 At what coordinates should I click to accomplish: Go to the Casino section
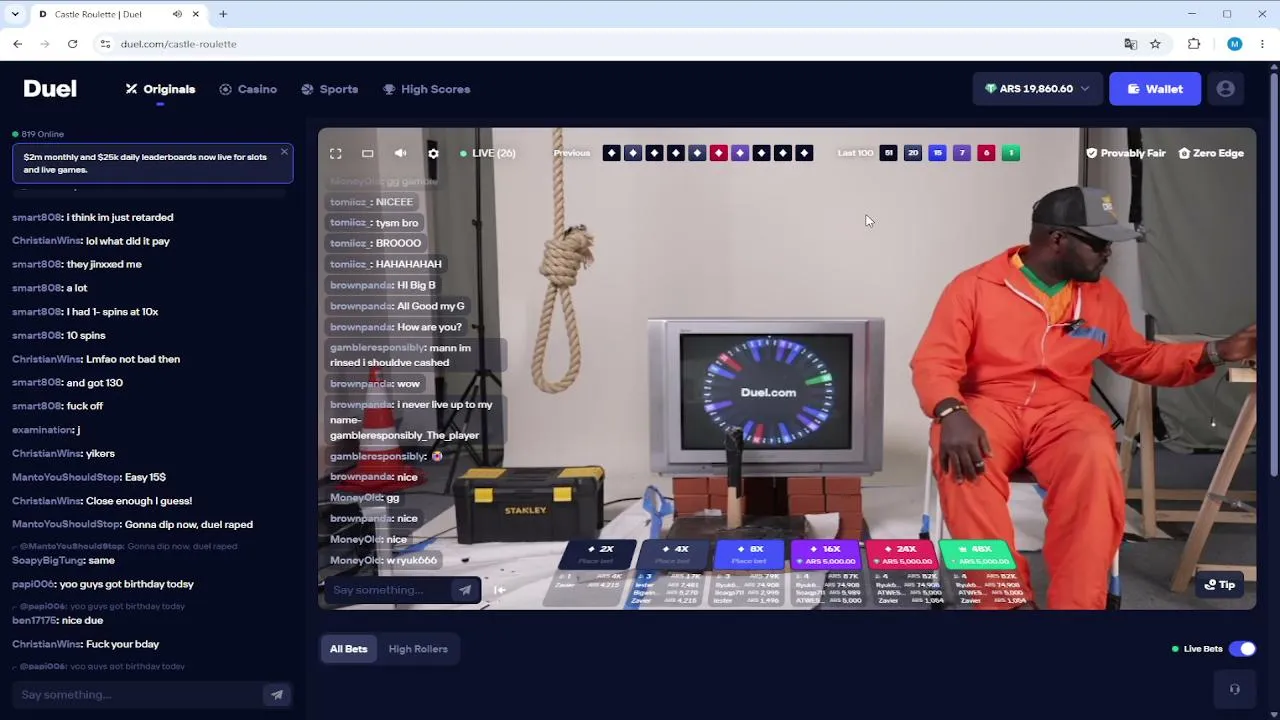[248, 89]
